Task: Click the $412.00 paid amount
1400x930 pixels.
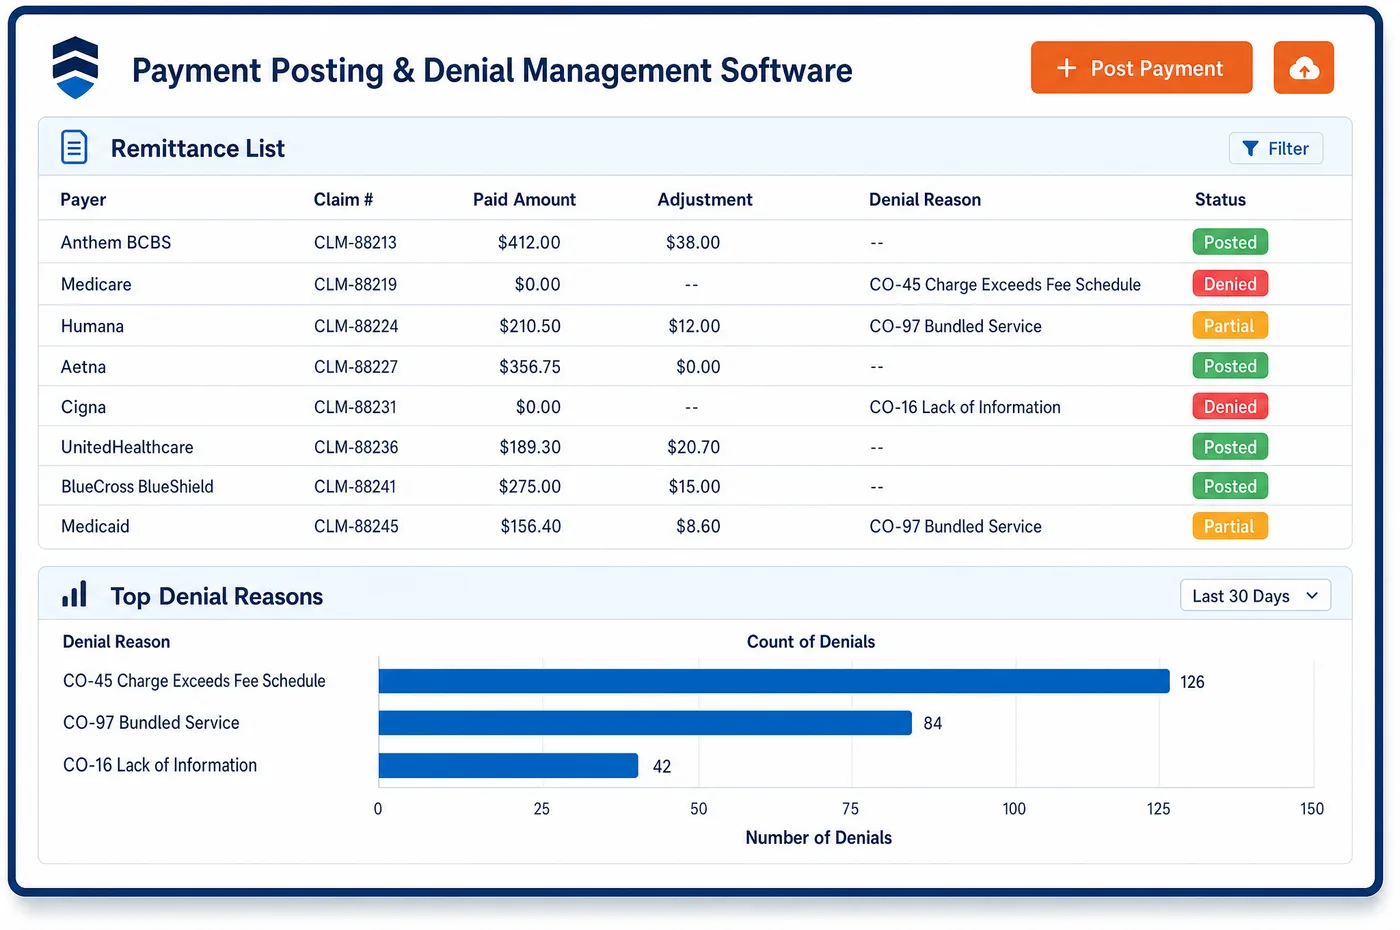Action: [529, 242]
